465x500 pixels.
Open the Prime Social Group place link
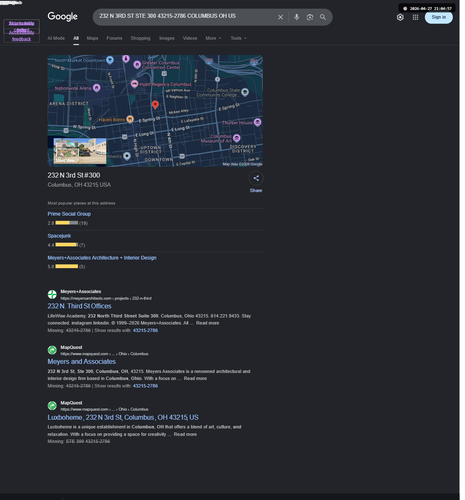(x=70, y=214)
